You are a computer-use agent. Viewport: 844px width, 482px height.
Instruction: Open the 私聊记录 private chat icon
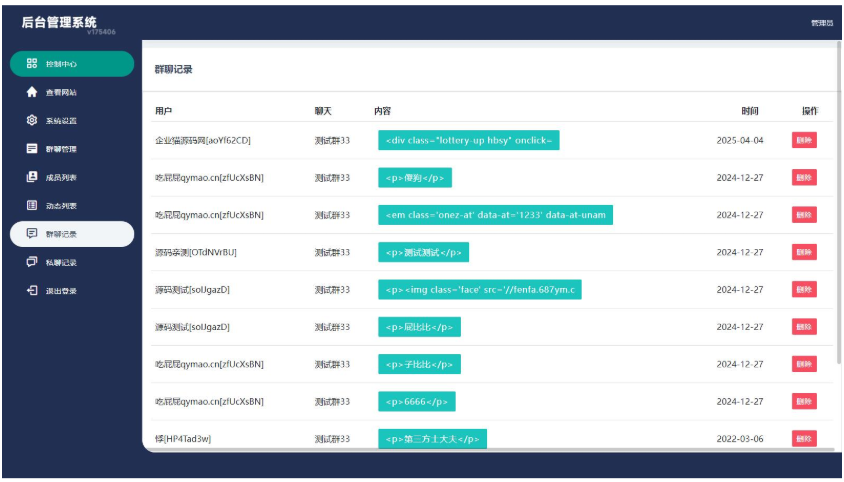click(x=32, y=262)
